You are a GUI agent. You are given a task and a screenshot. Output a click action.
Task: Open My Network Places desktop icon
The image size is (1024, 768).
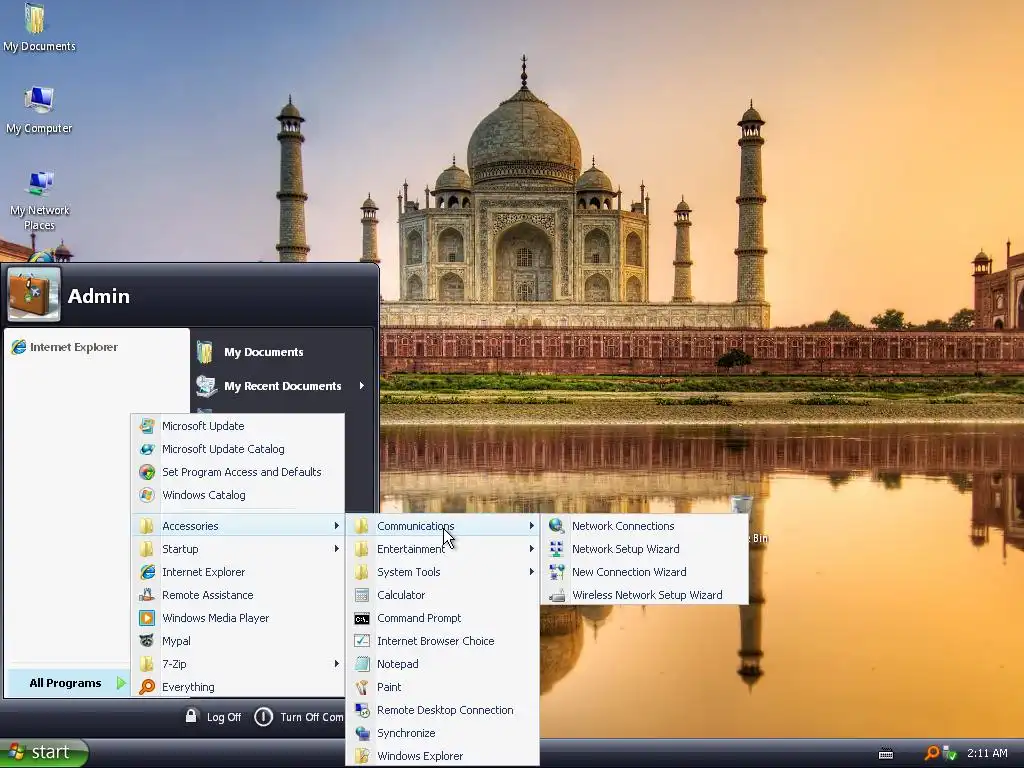coord(39,201)
